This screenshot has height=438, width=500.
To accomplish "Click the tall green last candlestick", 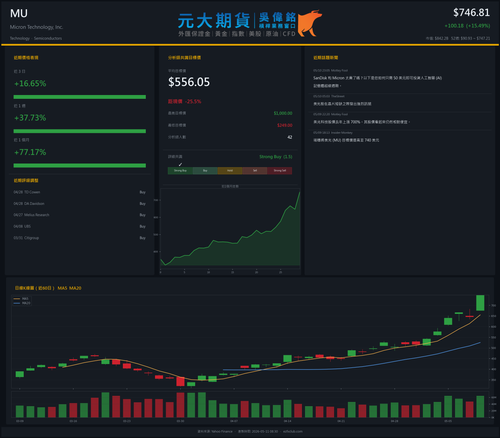I will pyautogui.click(x=480, y=303).
